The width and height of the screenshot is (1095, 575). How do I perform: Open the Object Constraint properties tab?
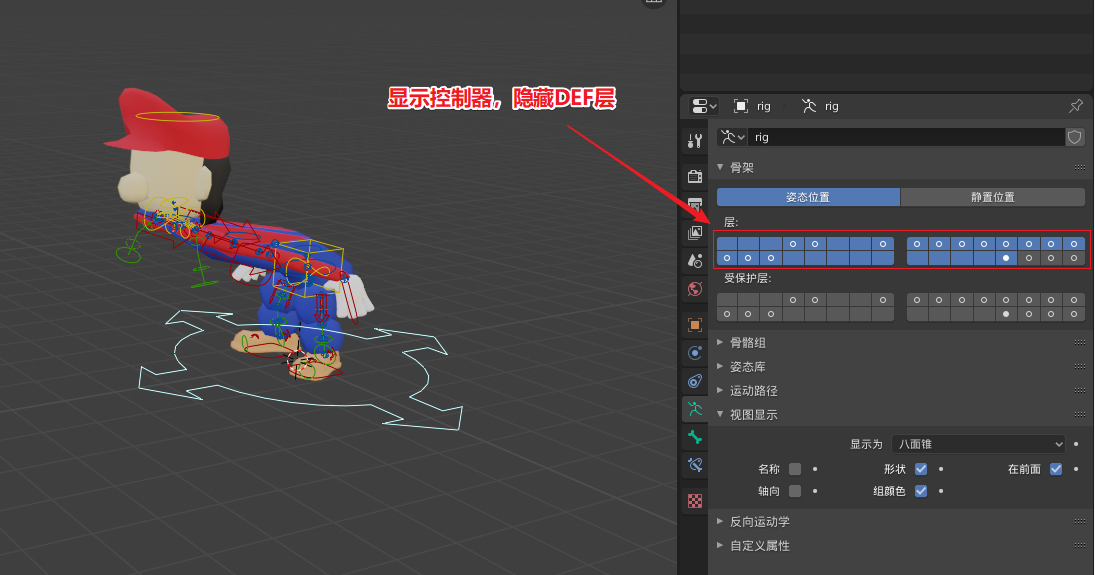(x=695, y=381)
